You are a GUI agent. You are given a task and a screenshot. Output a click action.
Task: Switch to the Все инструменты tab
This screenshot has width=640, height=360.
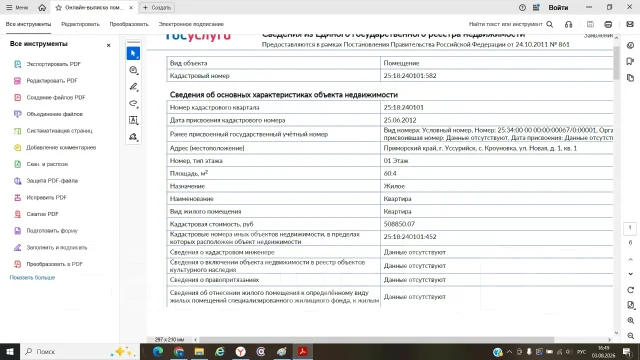[x=28, y=24]
